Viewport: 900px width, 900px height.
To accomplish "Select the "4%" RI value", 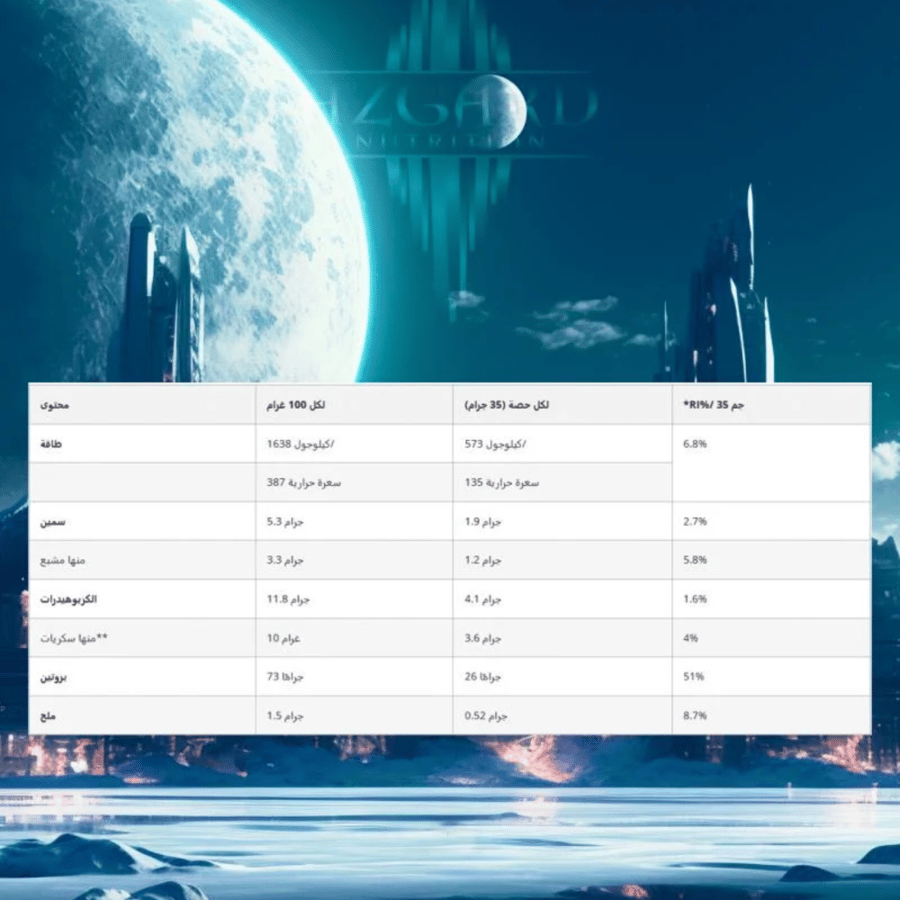I will point(690,638).
